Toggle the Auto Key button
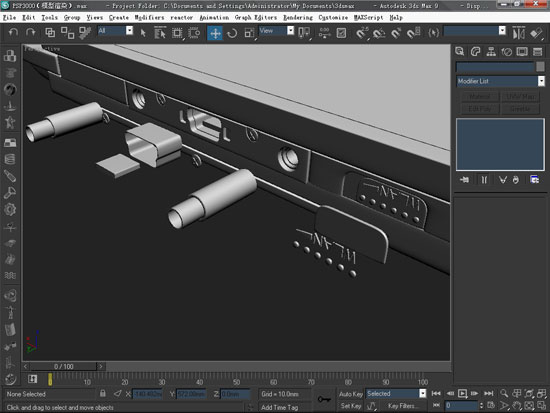This screenshot has height=413, width=550. 351,394
